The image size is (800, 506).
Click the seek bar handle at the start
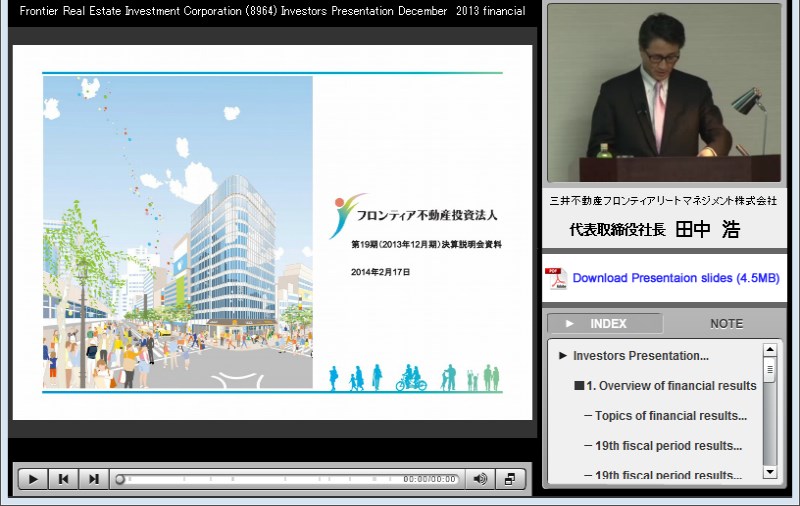[x=120, y=479]
